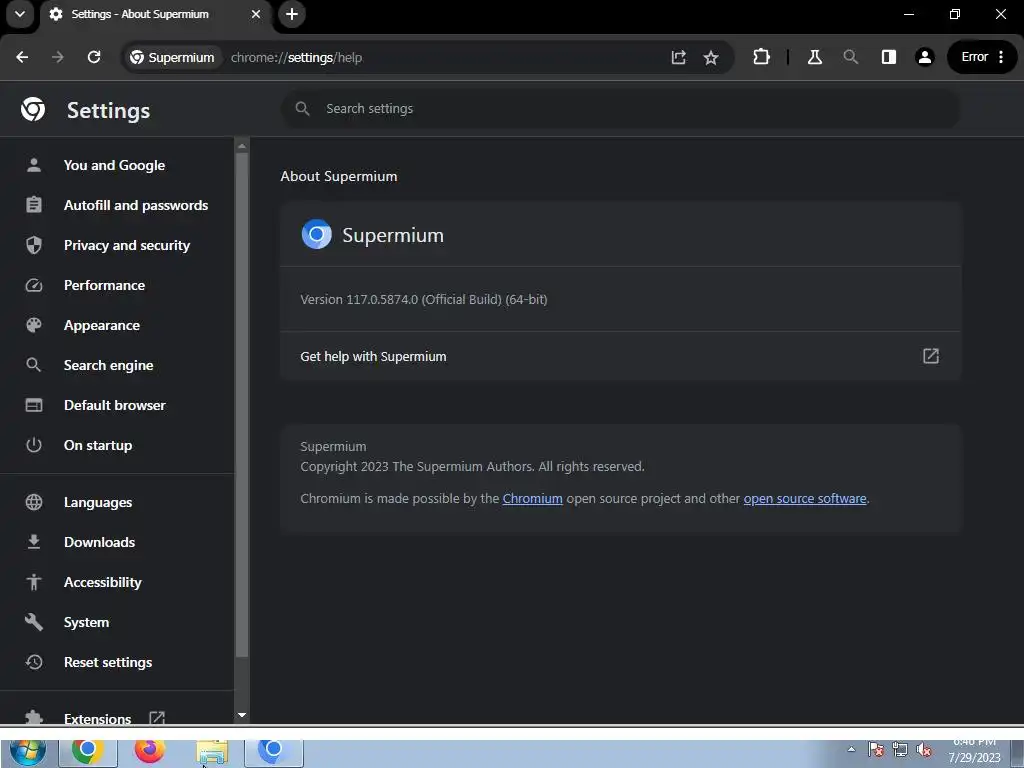Click the Action Center flag tray icon
The image size is (1024, 768).
876,750
